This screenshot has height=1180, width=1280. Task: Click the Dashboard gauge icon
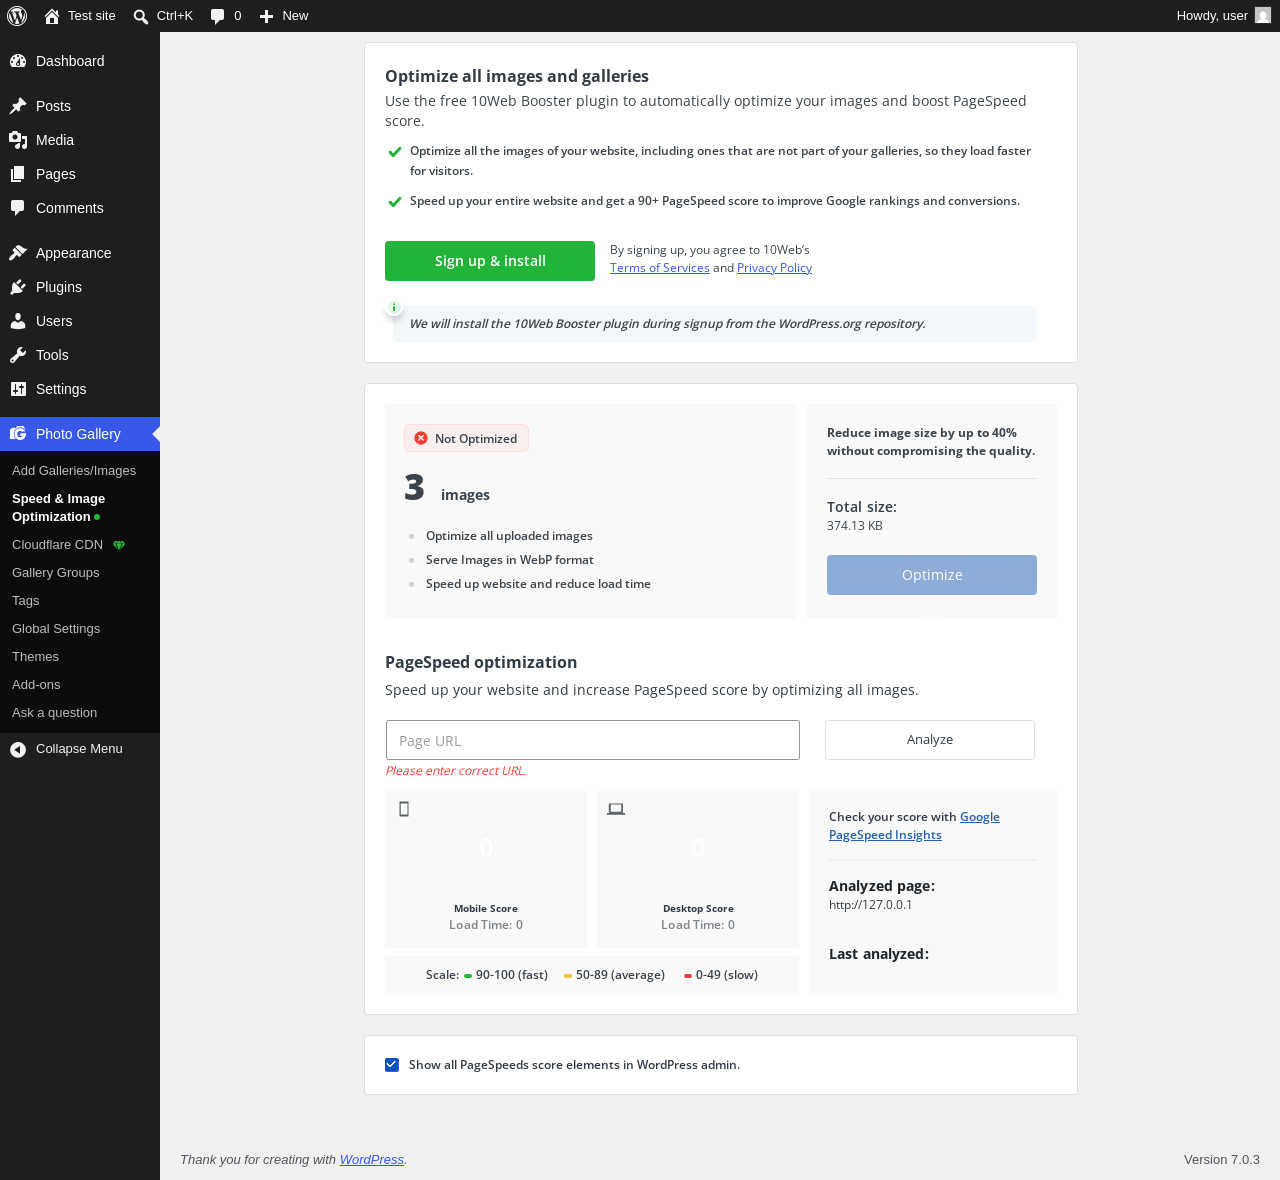tap(18, 61)
